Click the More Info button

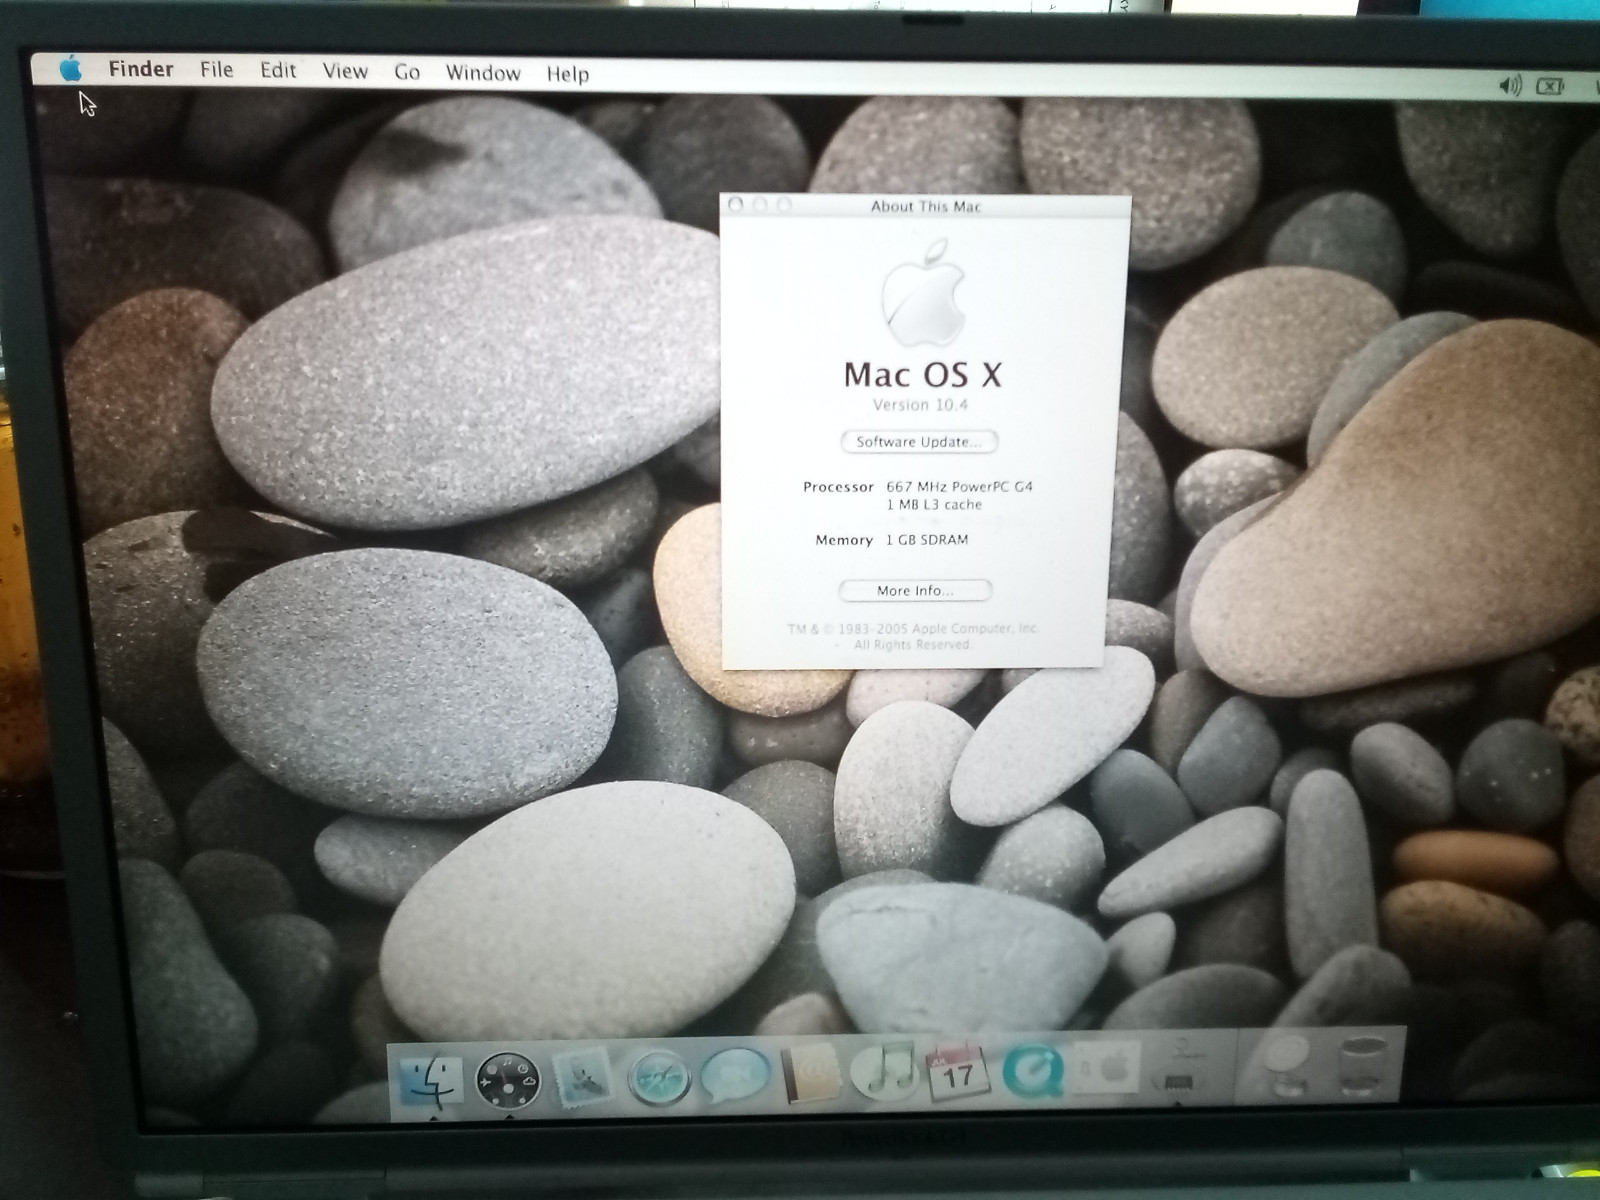coord(915,591)
